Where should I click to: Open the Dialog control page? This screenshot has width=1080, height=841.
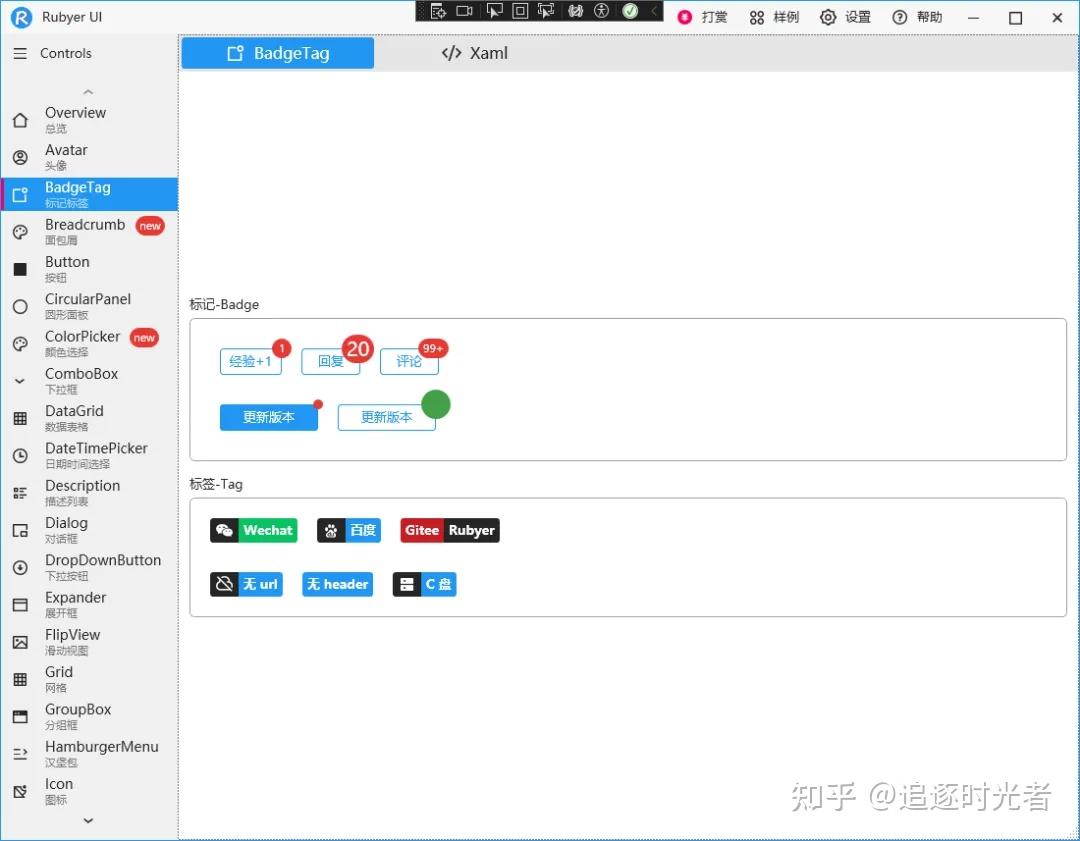[66, 529]
